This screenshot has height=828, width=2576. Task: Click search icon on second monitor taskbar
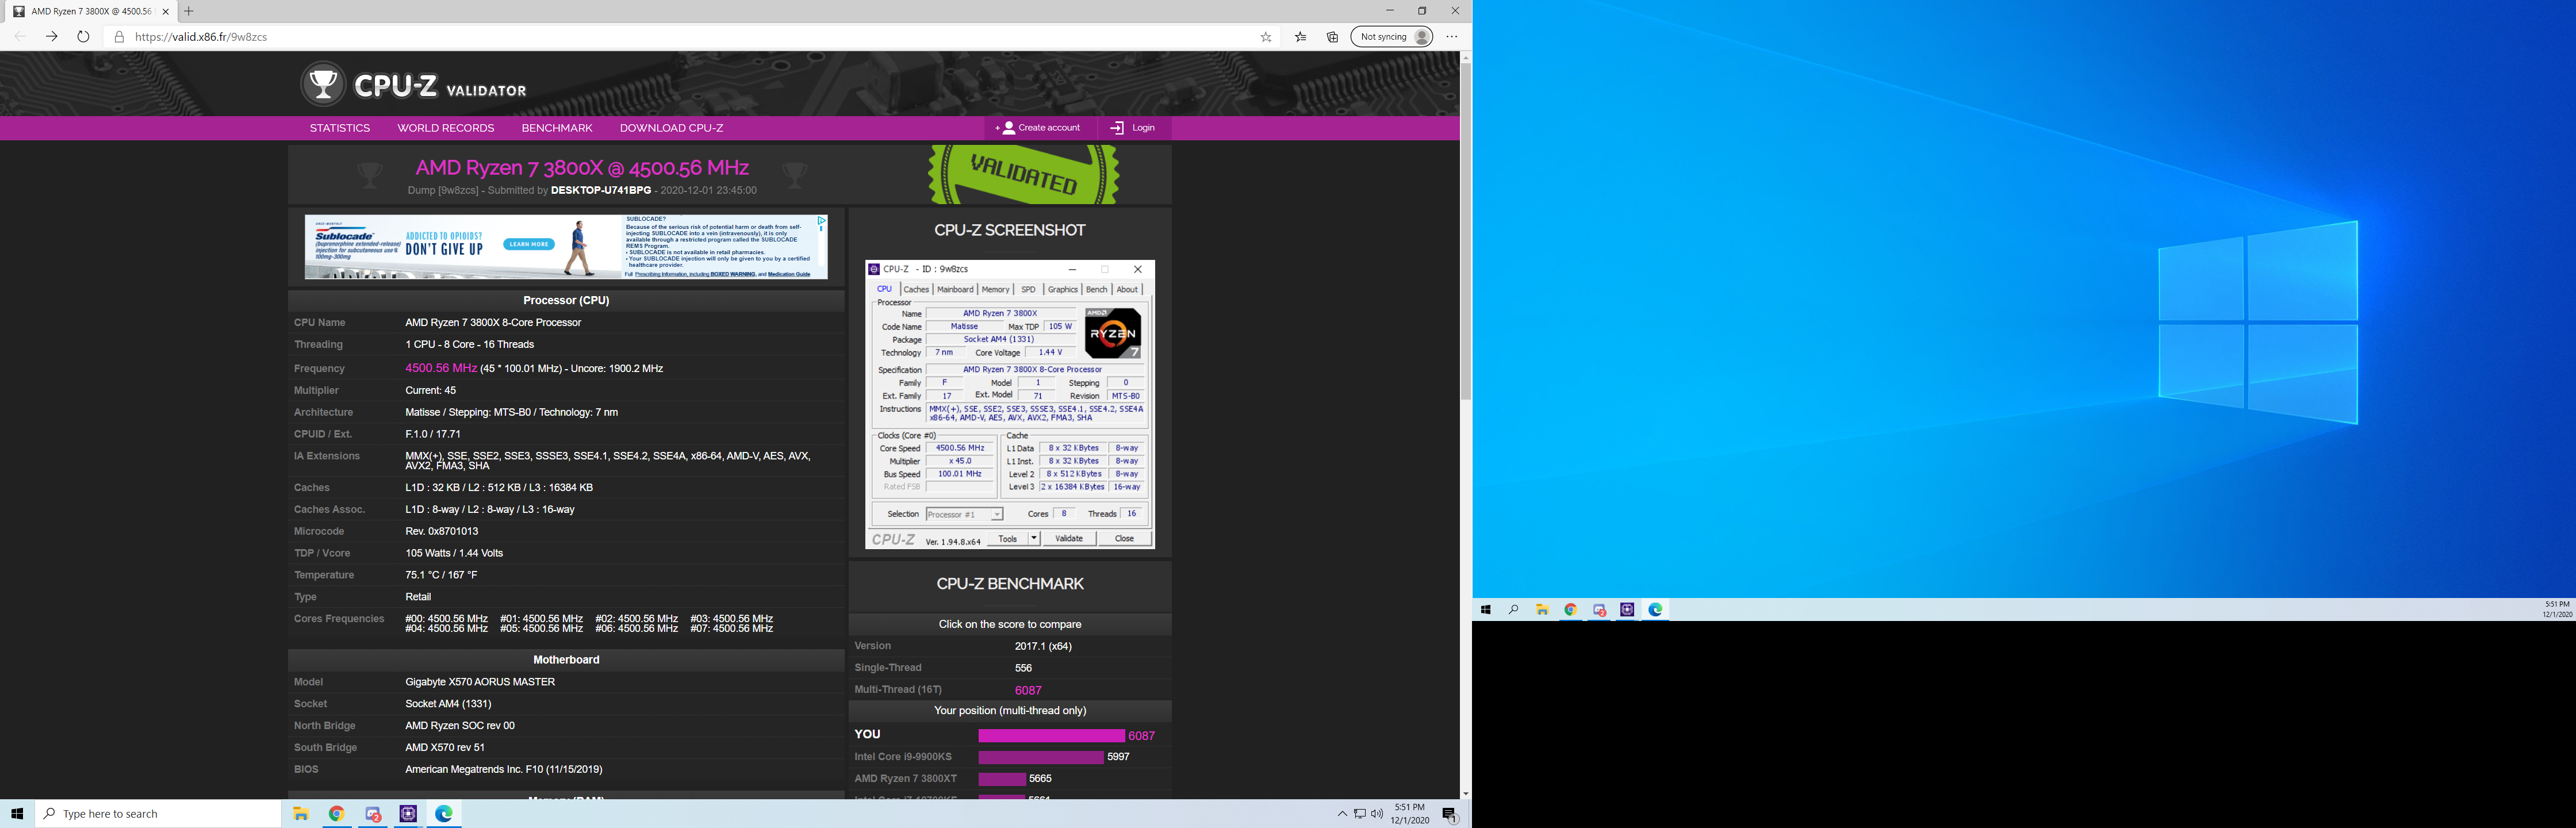(1514, 610)
